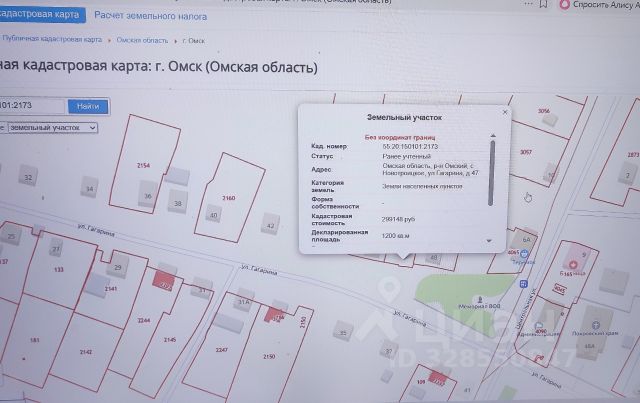Click the Мемориал ВОВ monument icon
The width and height of the screenshot is (640, 403).
tap(480, 300)
